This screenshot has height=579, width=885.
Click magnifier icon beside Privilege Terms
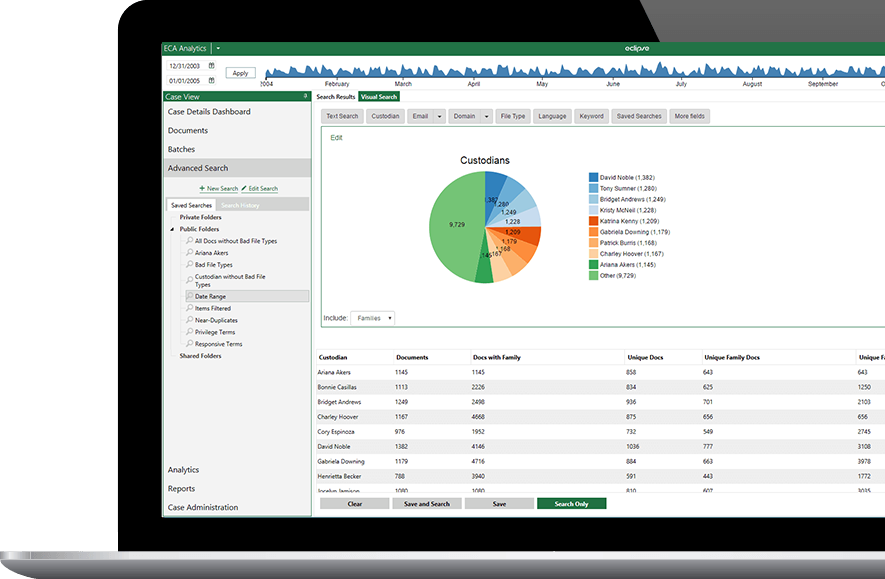pos(190,332)
